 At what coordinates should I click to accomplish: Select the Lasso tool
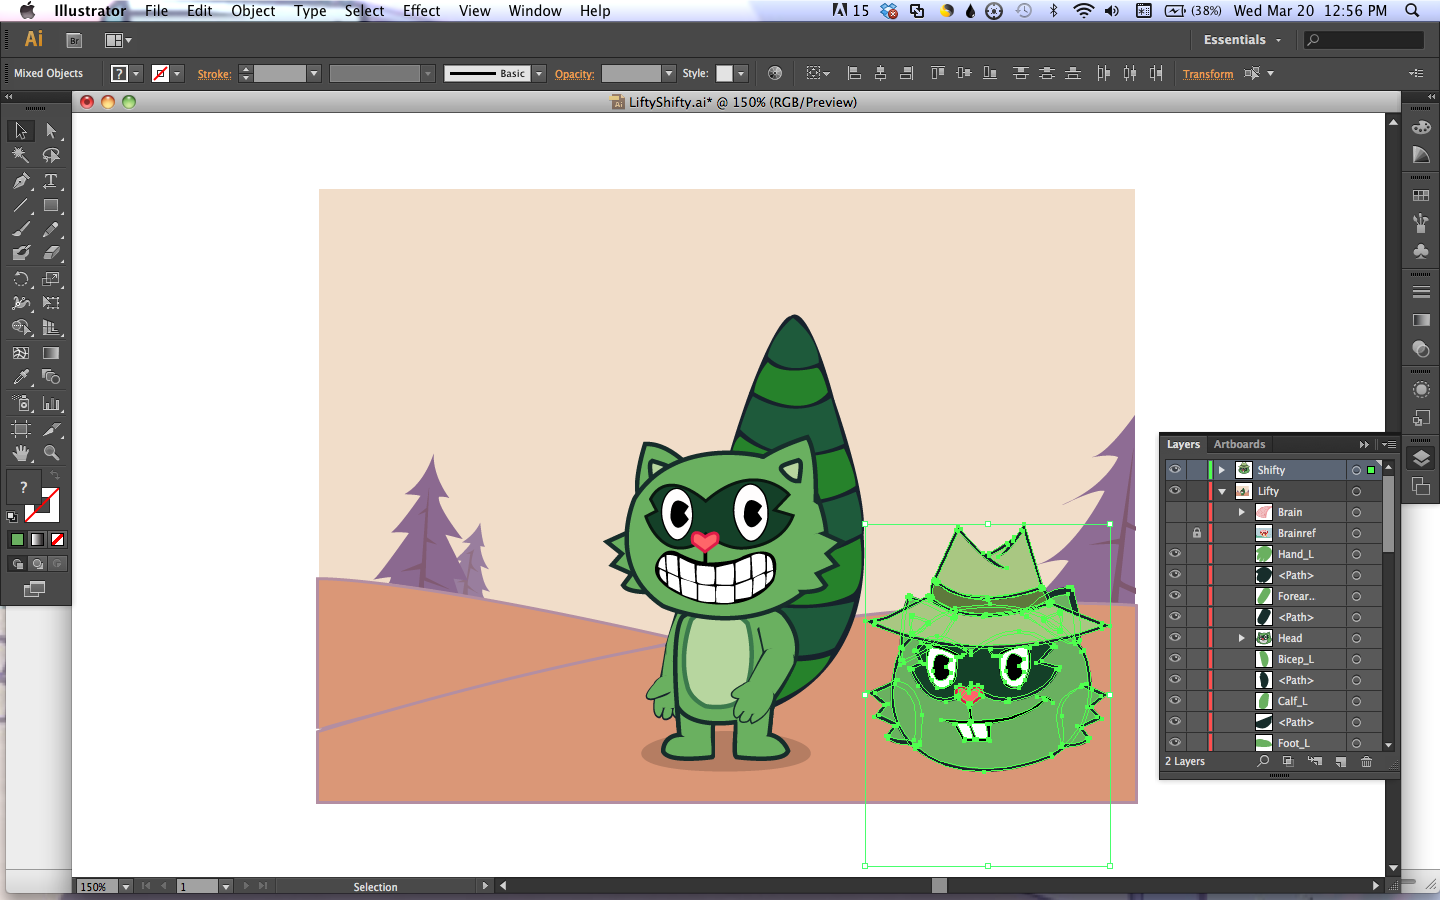51,155
